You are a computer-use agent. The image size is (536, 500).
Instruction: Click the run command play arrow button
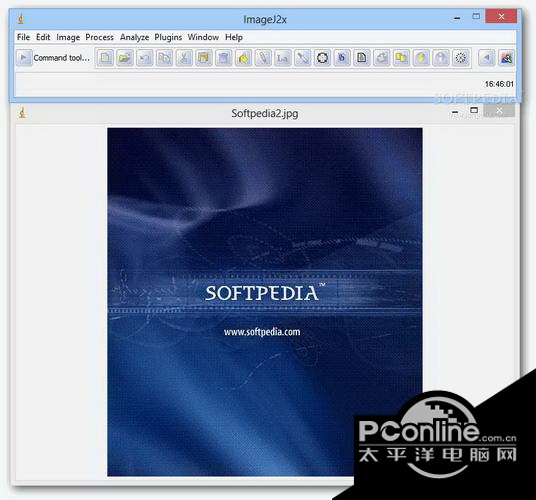pyautogui.click(x=24, y=58)
